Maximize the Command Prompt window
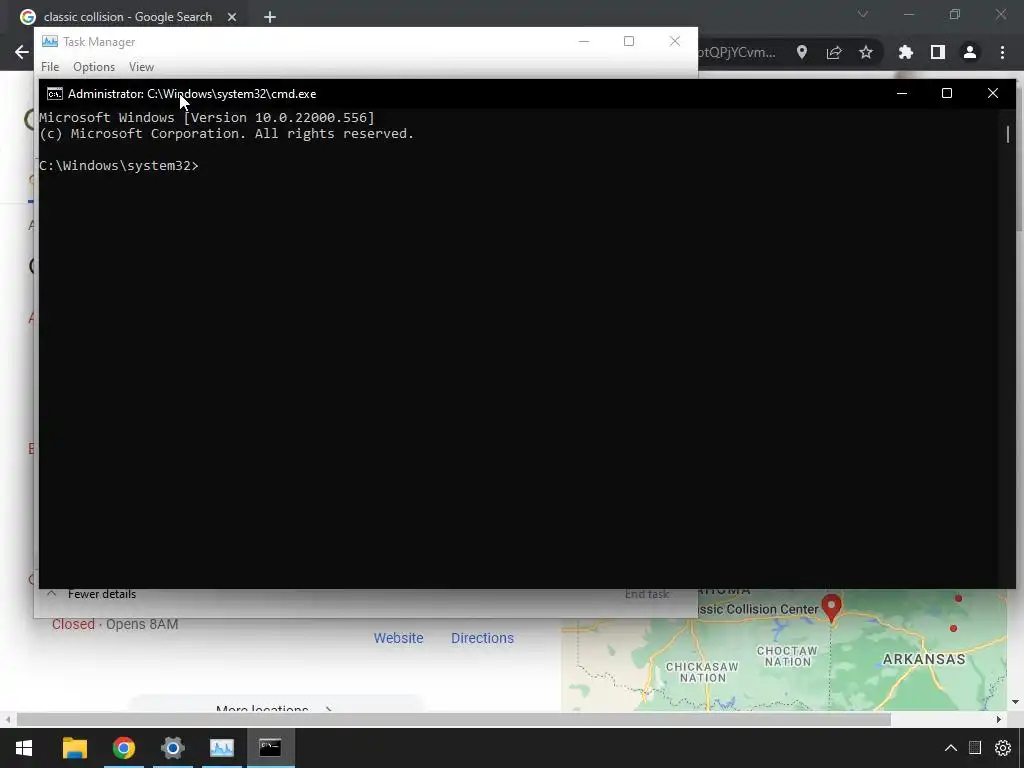This screenshot has height=768, width=1024. tap(946, 93)
